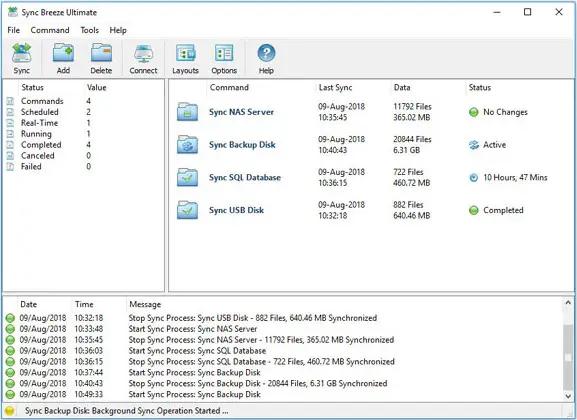Viewport: 577px width, 420px height.
Task: Click the Delete folder icon
Action: [101, 53]
